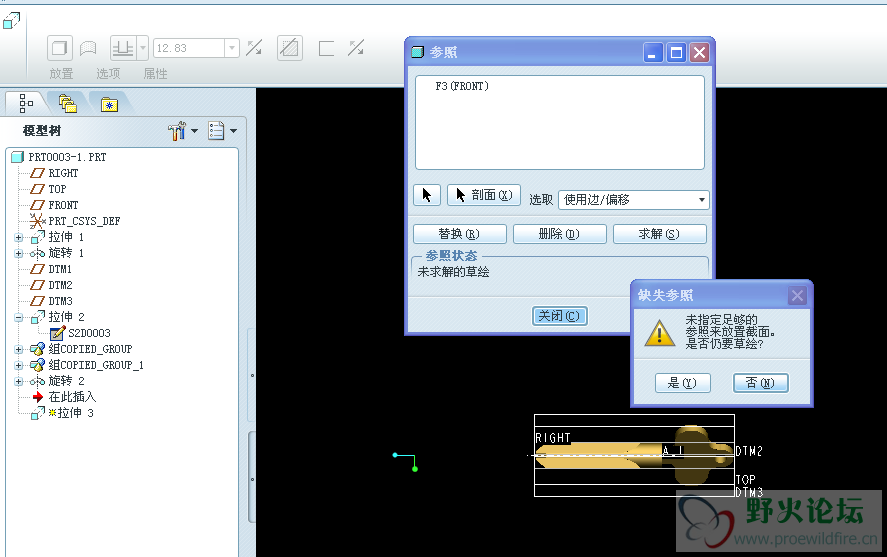
Task: Close the 缺失参照 dialog
Action: 797,295
